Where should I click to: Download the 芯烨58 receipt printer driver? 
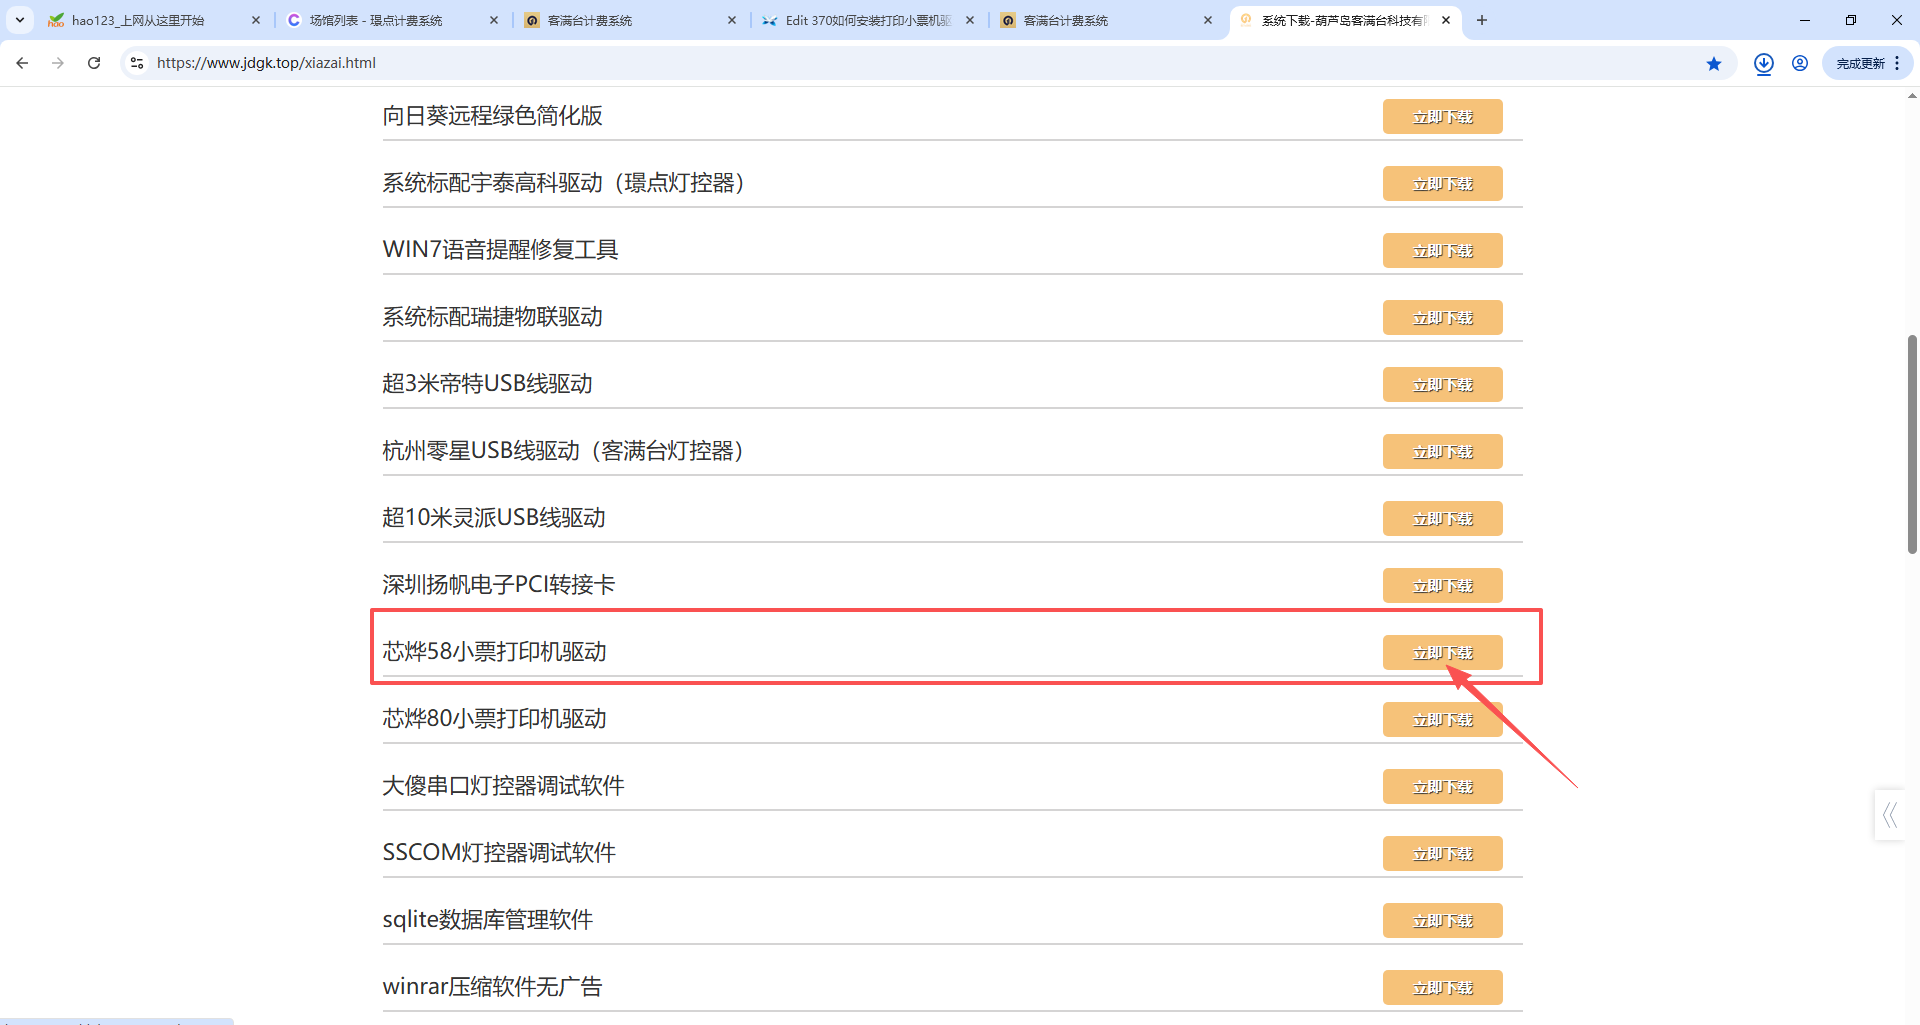pos(1442,652)
